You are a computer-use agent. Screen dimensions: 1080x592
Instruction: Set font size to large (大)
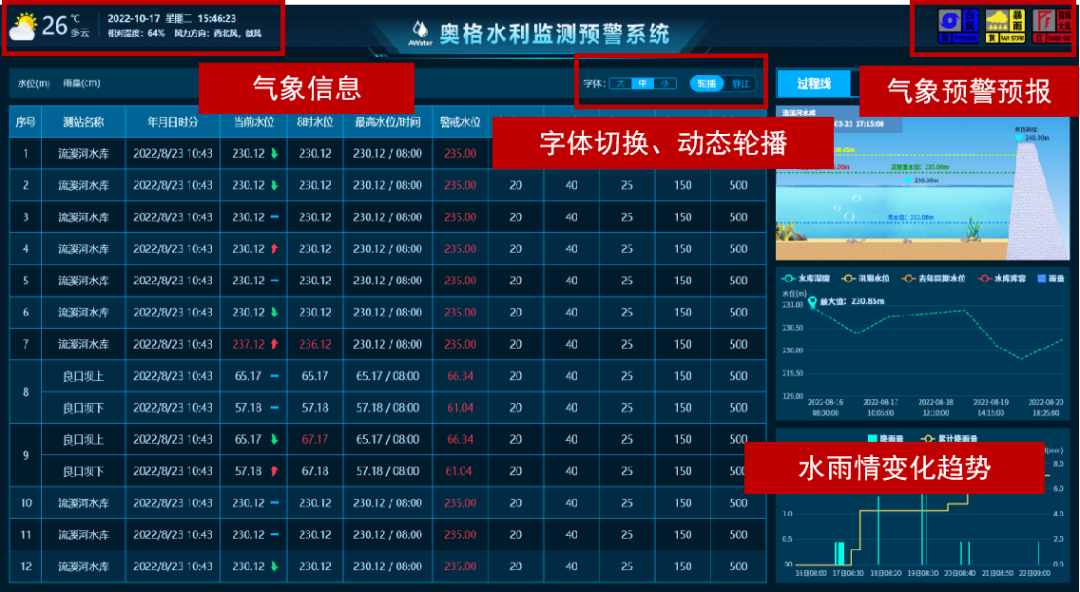[x=620, y=84]
